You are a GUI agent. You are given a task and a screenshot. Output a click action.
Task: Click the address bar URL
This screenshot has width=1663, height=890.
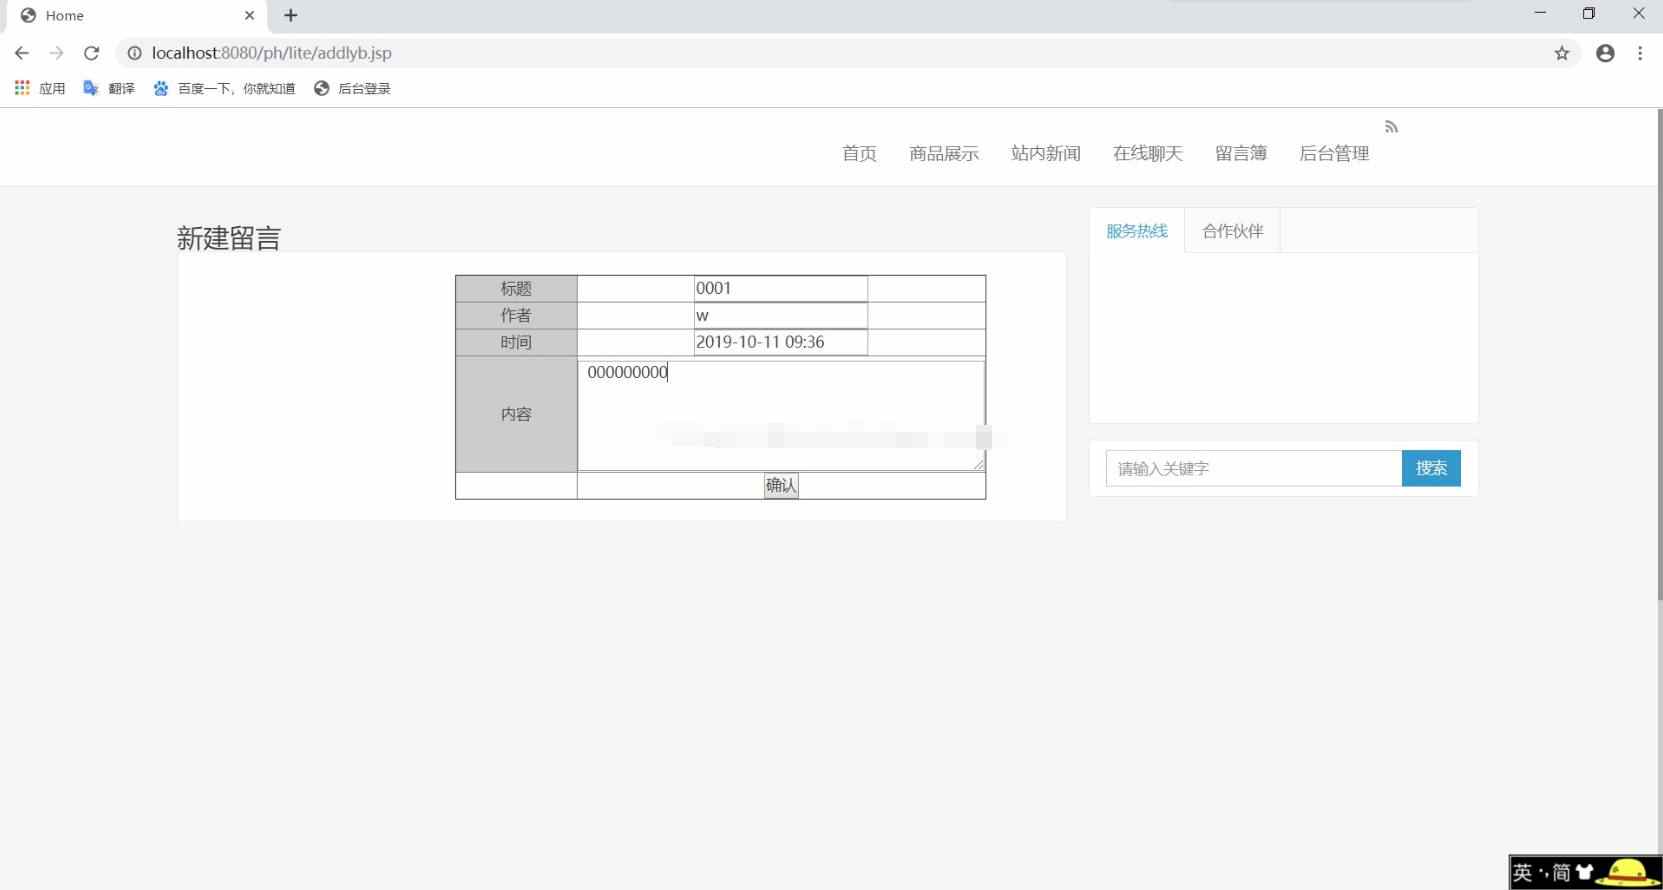[x=272, y=53]
